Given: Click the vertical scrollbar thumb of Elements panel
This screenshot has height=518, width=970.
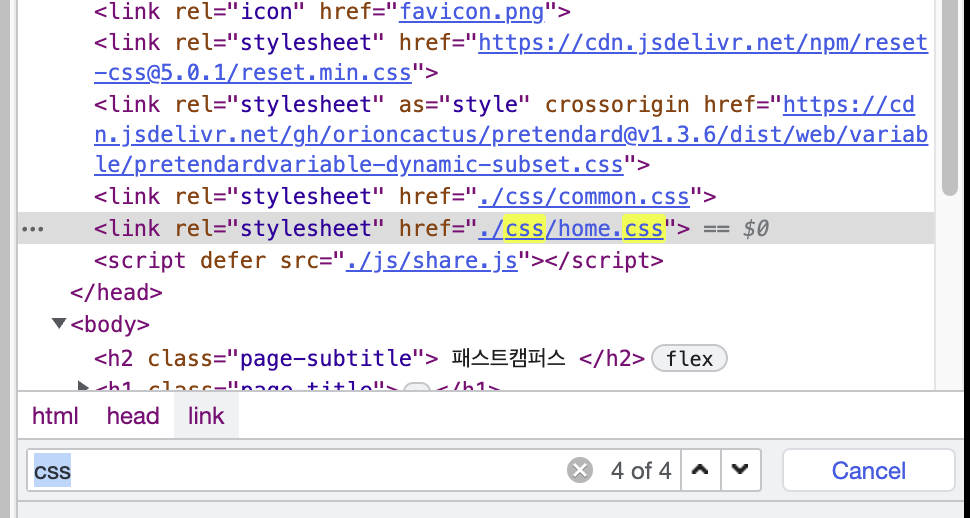Looking at the screenshot, I should click(950, 99).
